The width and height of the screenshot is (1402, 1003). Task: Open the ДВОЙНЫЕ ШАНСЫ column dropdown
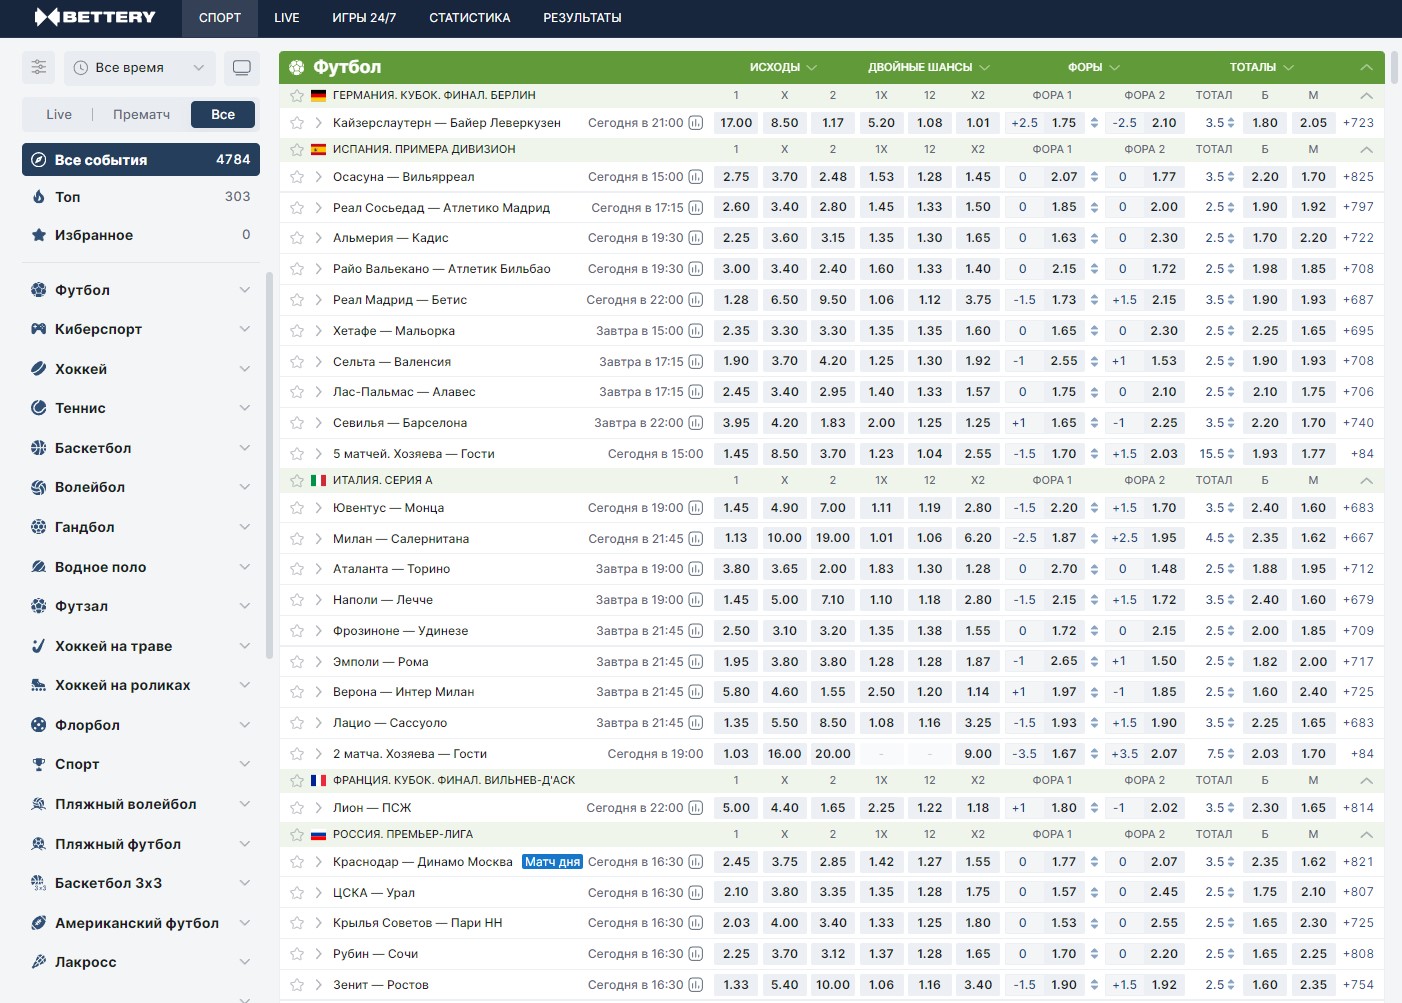pos(929,67)
